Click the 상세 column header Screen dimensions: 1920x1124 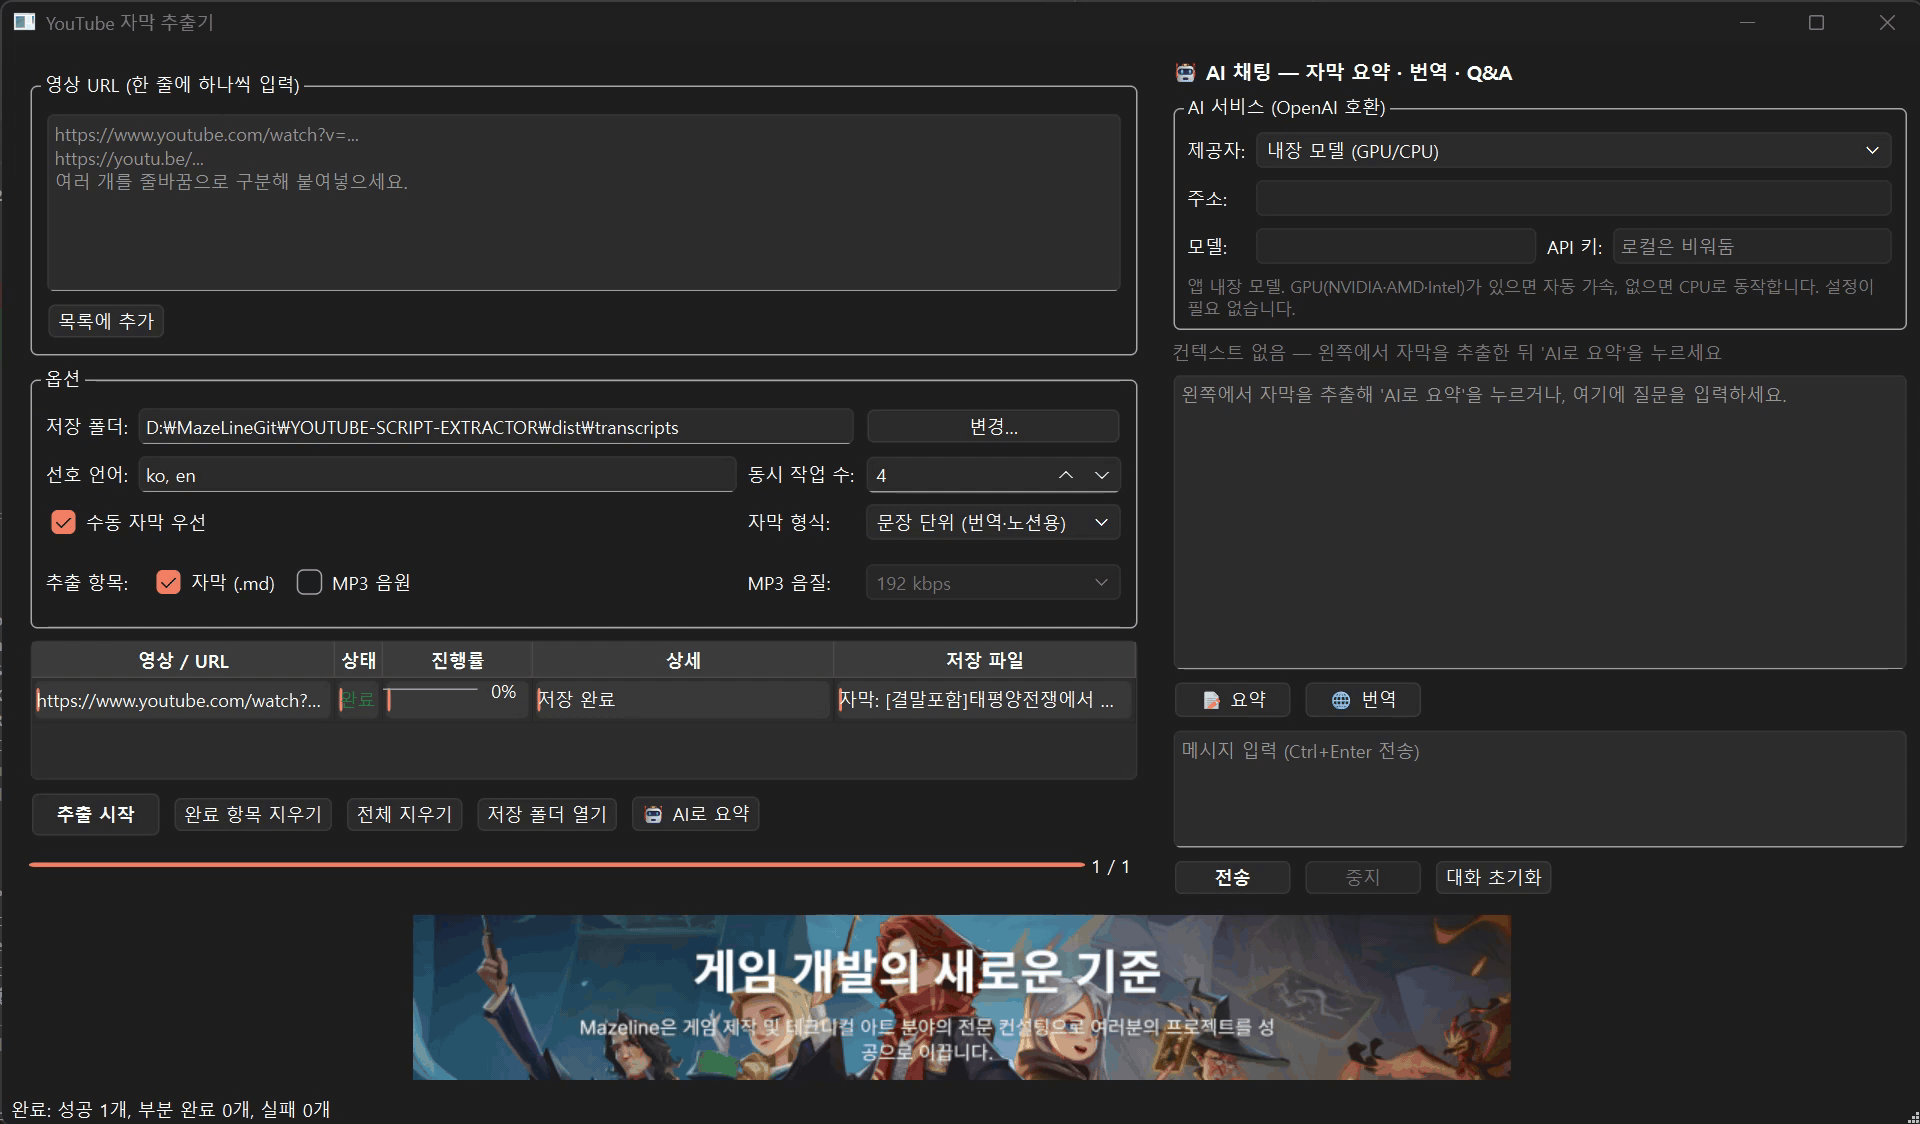[683, 660]
